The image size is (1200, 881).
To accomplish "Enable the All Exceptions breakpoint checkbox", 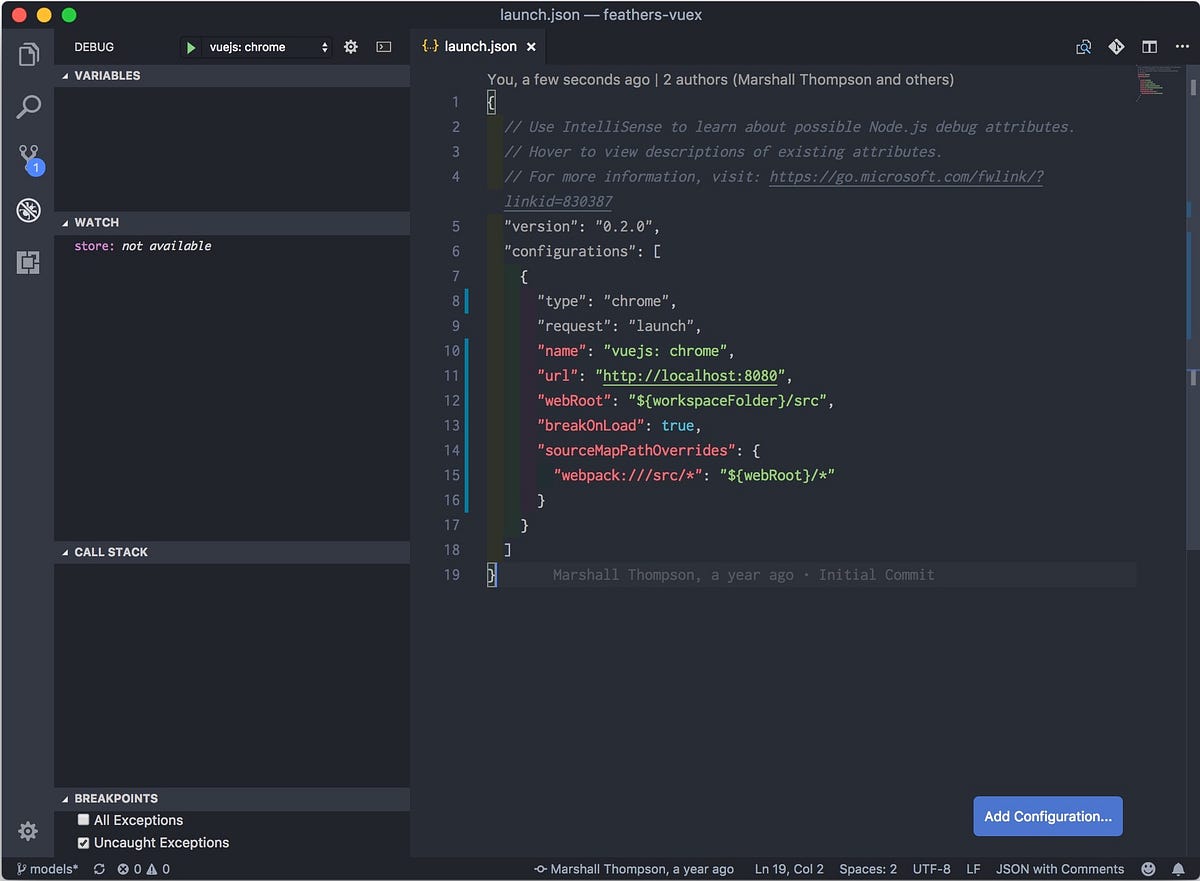I will (x=84, y=819).
